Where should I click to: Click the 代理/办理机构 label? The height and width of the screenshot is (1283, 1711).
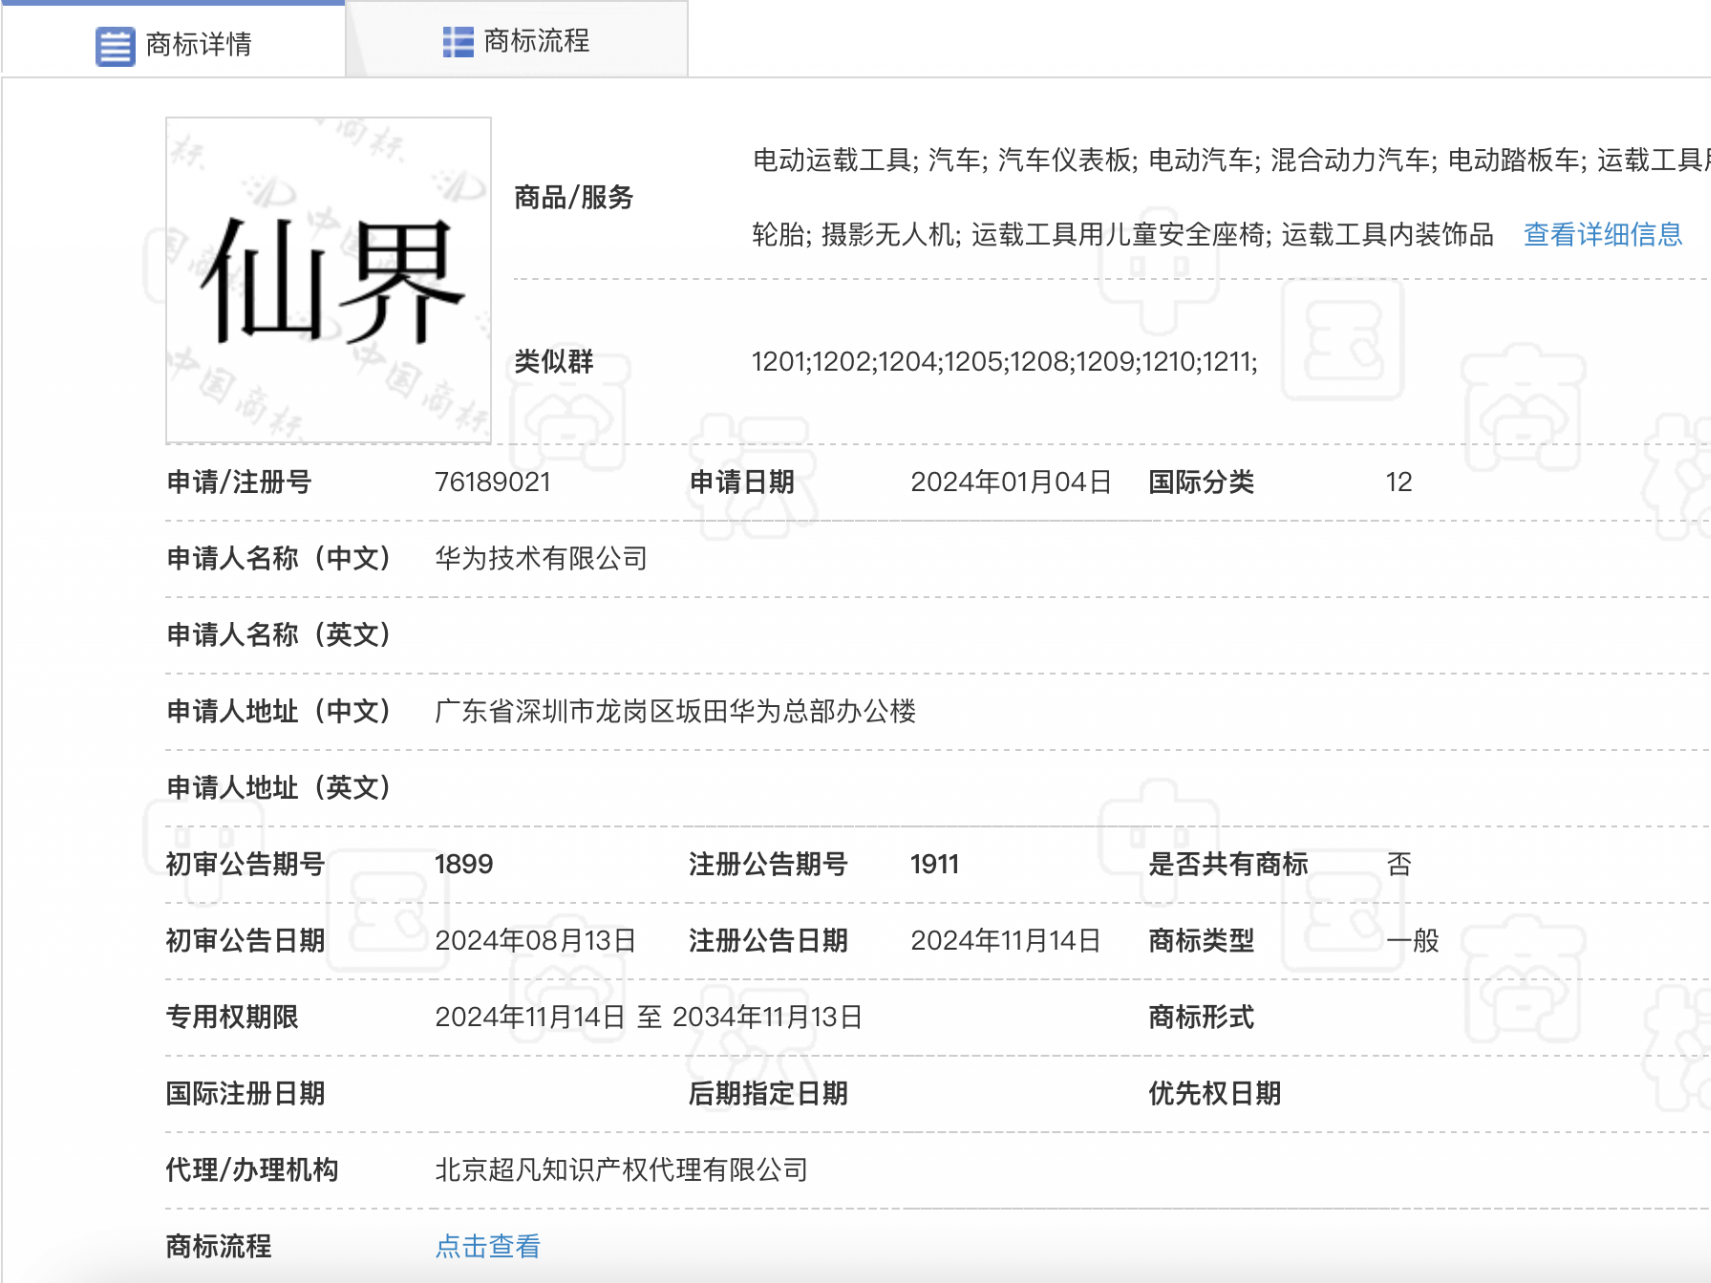(x=252, y=1170)
